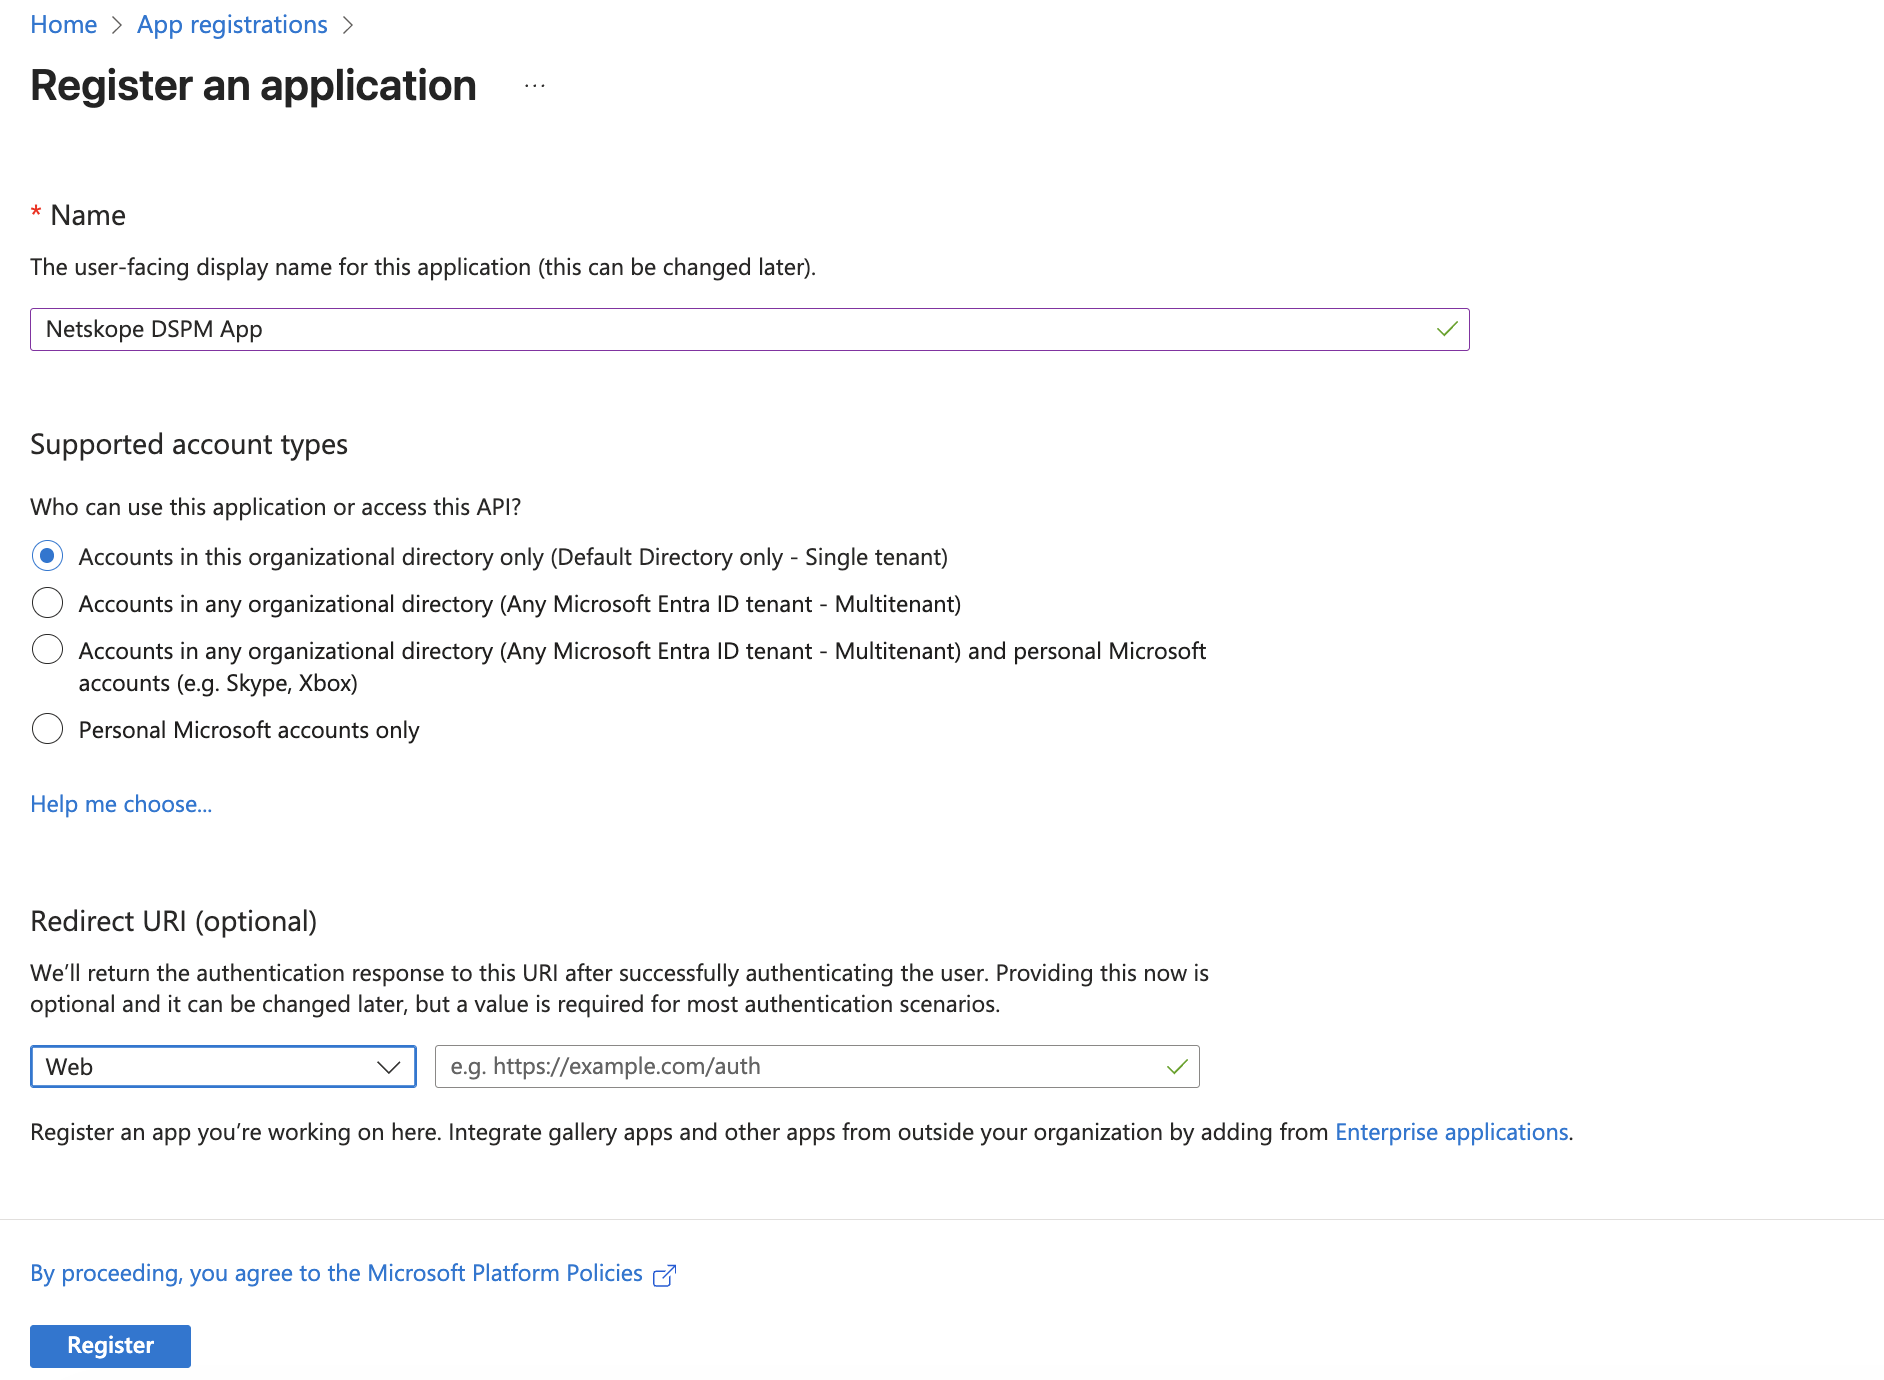
Task: Click the Redirect URI (optional) heading
Action: (174, 921)
